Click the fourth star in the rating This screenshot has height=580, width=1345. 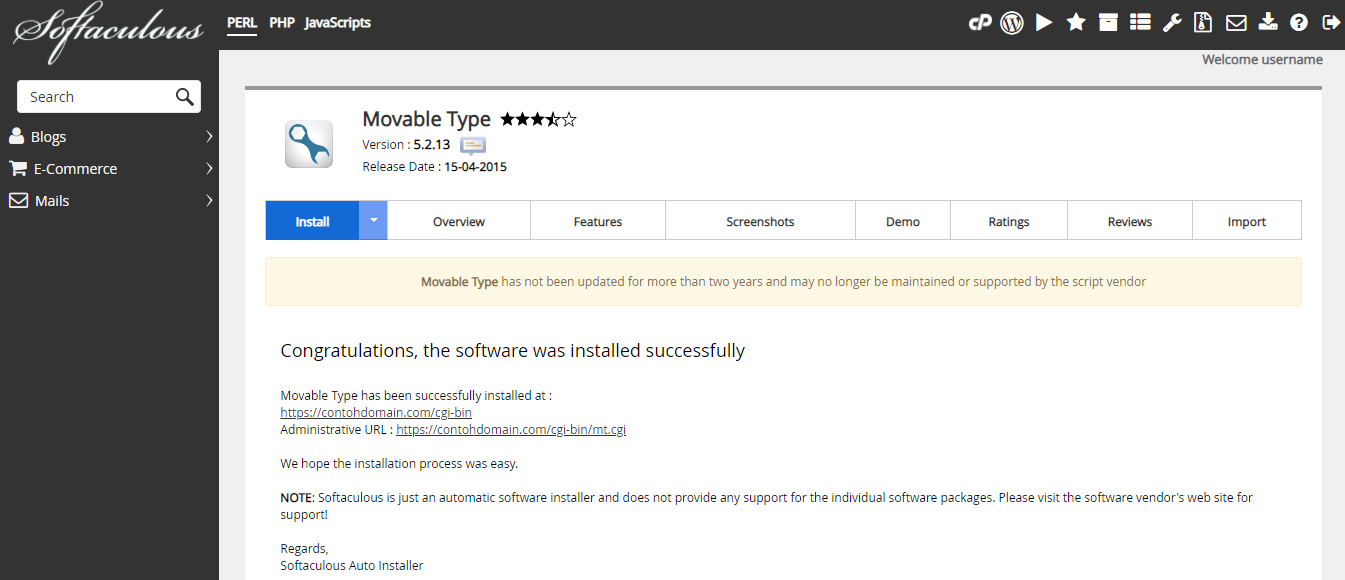554,119
